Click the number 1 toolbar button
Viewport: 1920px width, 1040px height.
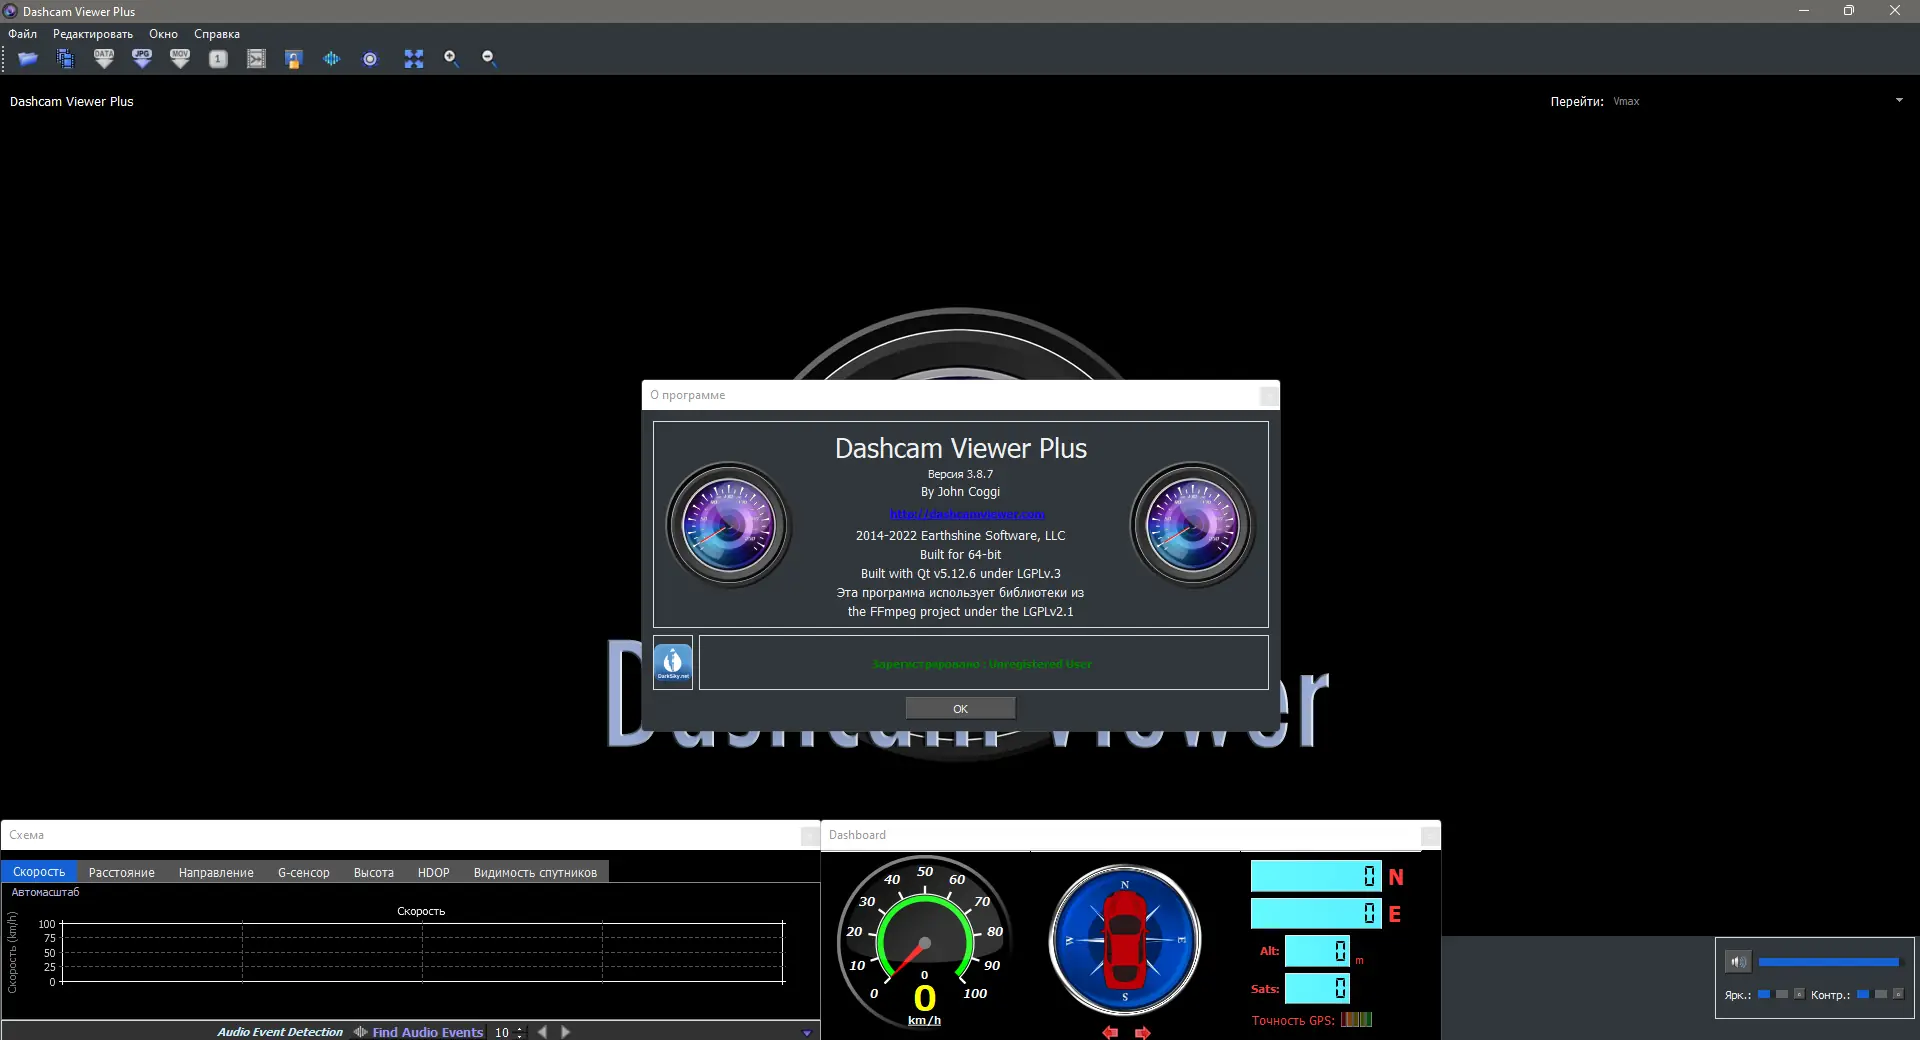pos(218,59)
